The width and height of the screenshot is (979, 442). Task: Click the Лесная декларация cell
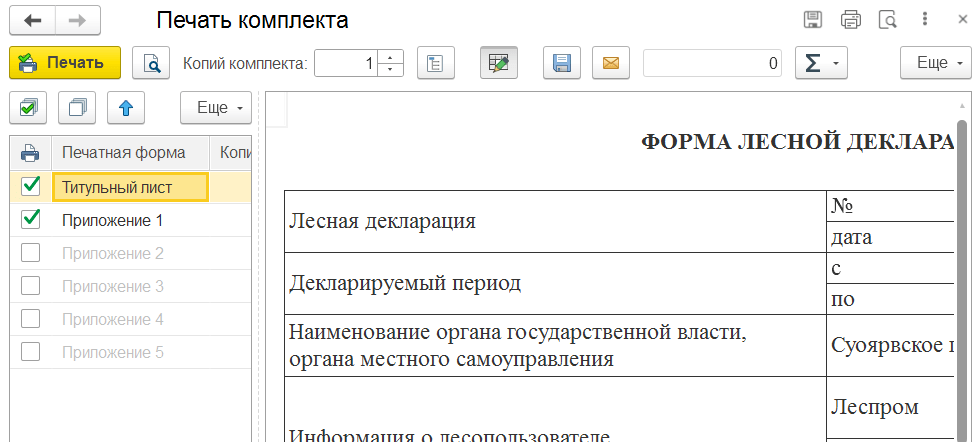(x=556, y=221)
